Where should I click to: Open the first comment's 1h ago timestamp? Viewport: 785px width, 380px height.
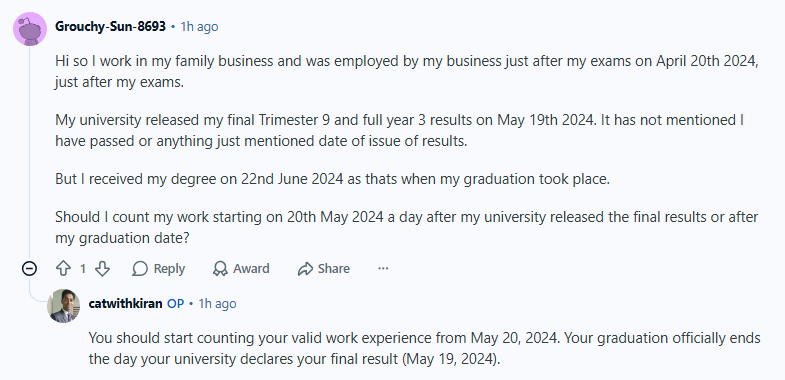click(x=199, y=27)
